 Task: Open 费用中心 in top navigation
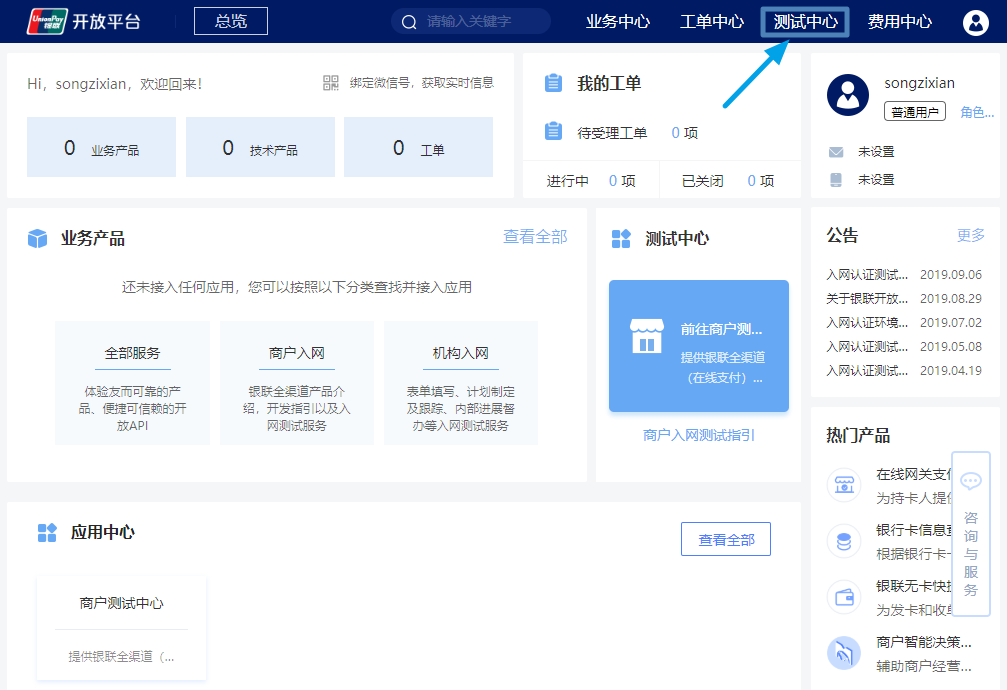point(899,22)
